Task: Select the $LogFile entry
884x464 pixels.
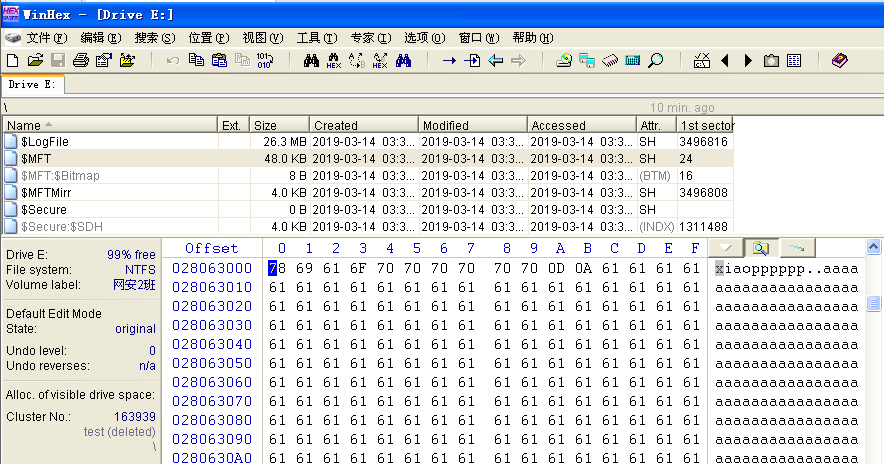Action: pos(368,142)
